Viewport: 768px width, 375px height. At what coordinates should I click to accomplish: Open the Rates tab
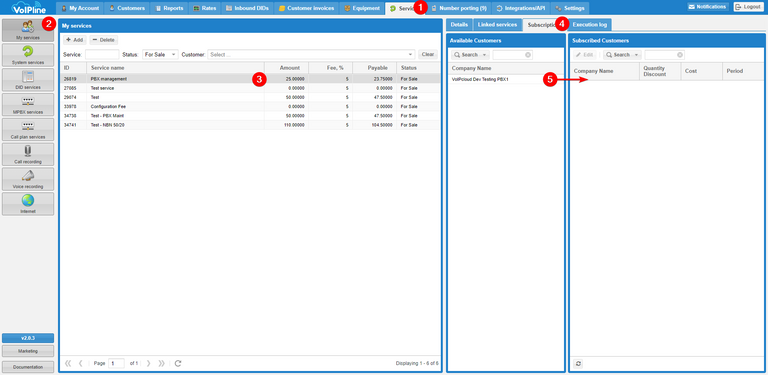pyautogui.click(x=205, y=8)
